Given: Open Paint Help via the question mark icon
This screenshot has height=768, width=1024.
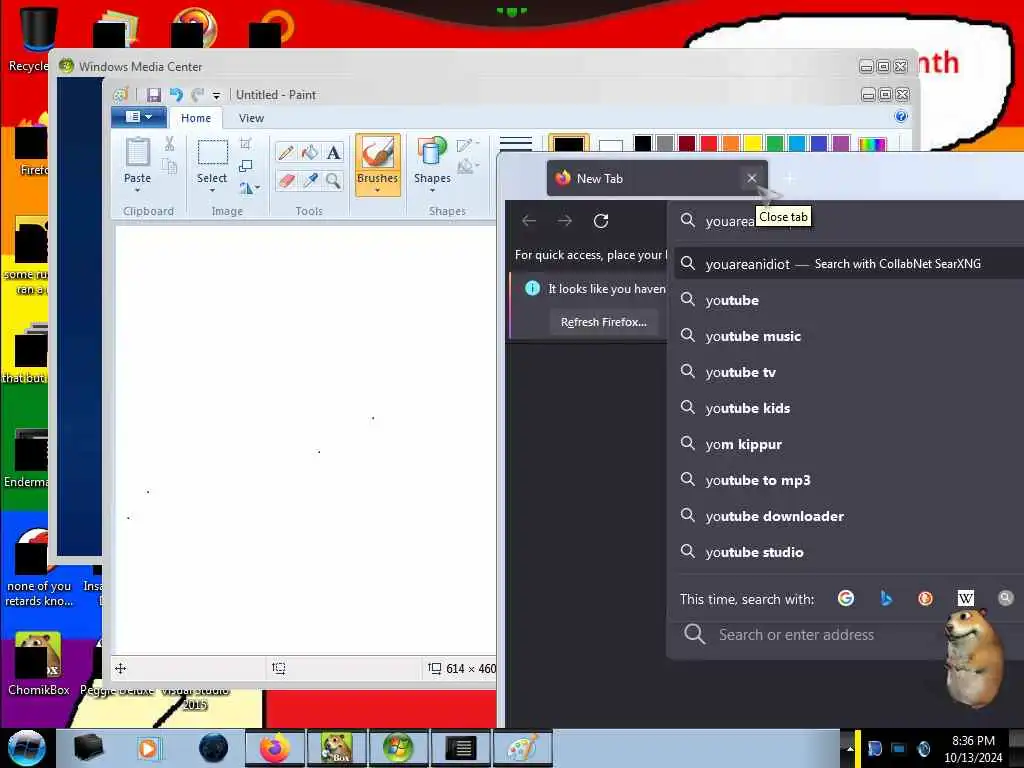Looking at the screenshot, I should coord(901,116).
